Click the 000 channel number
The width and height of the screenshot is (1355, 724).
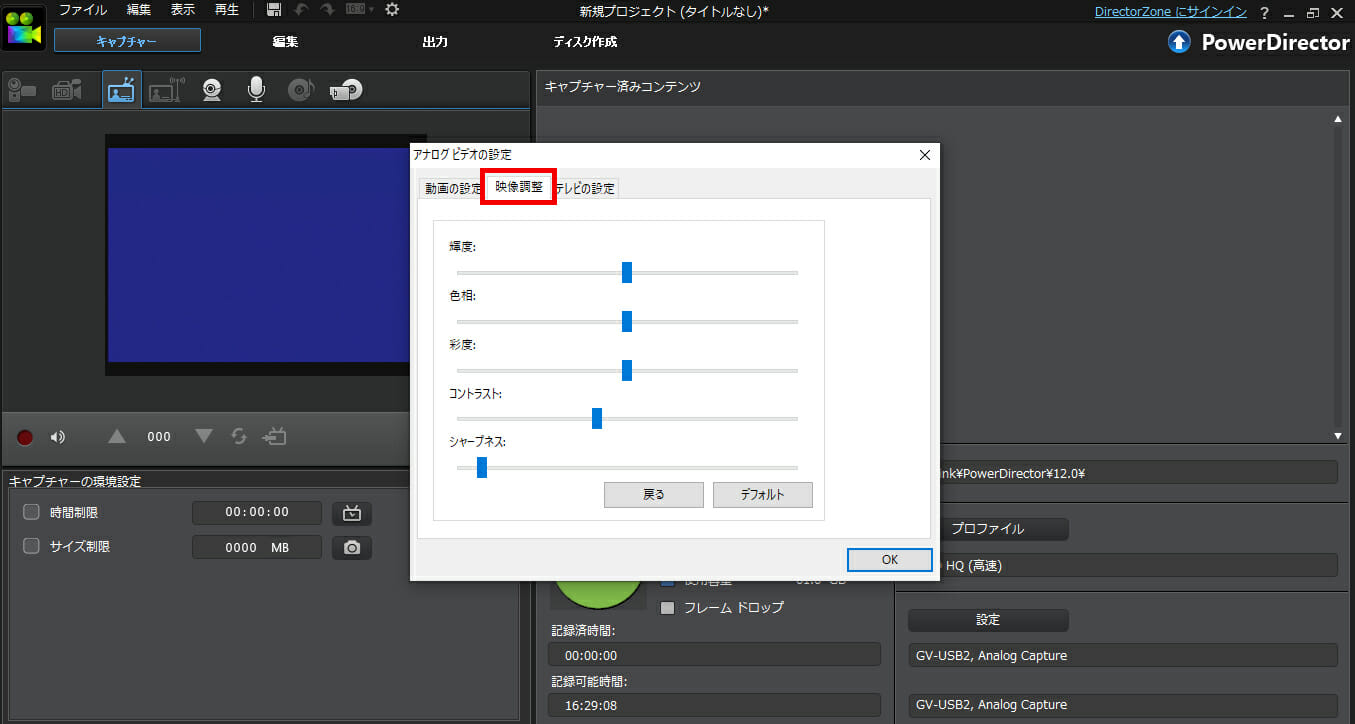[159, 437]
